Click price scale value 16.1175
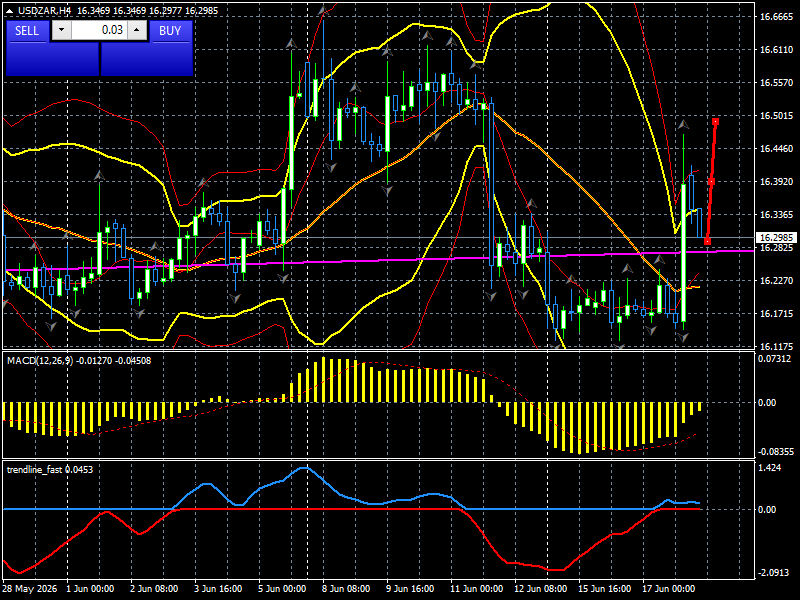This screenshot has width=800, height=600. pos(777,346)
